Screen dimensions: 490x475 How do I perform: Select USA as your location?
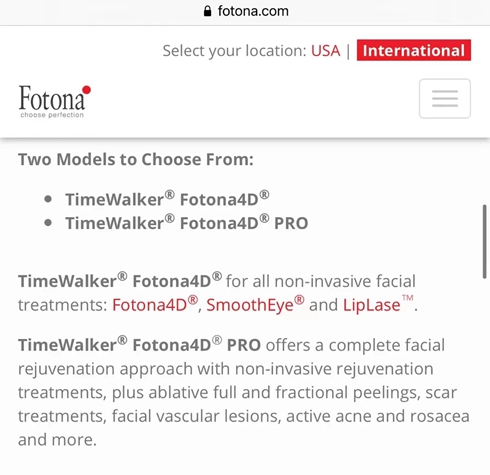coord(326,51)
